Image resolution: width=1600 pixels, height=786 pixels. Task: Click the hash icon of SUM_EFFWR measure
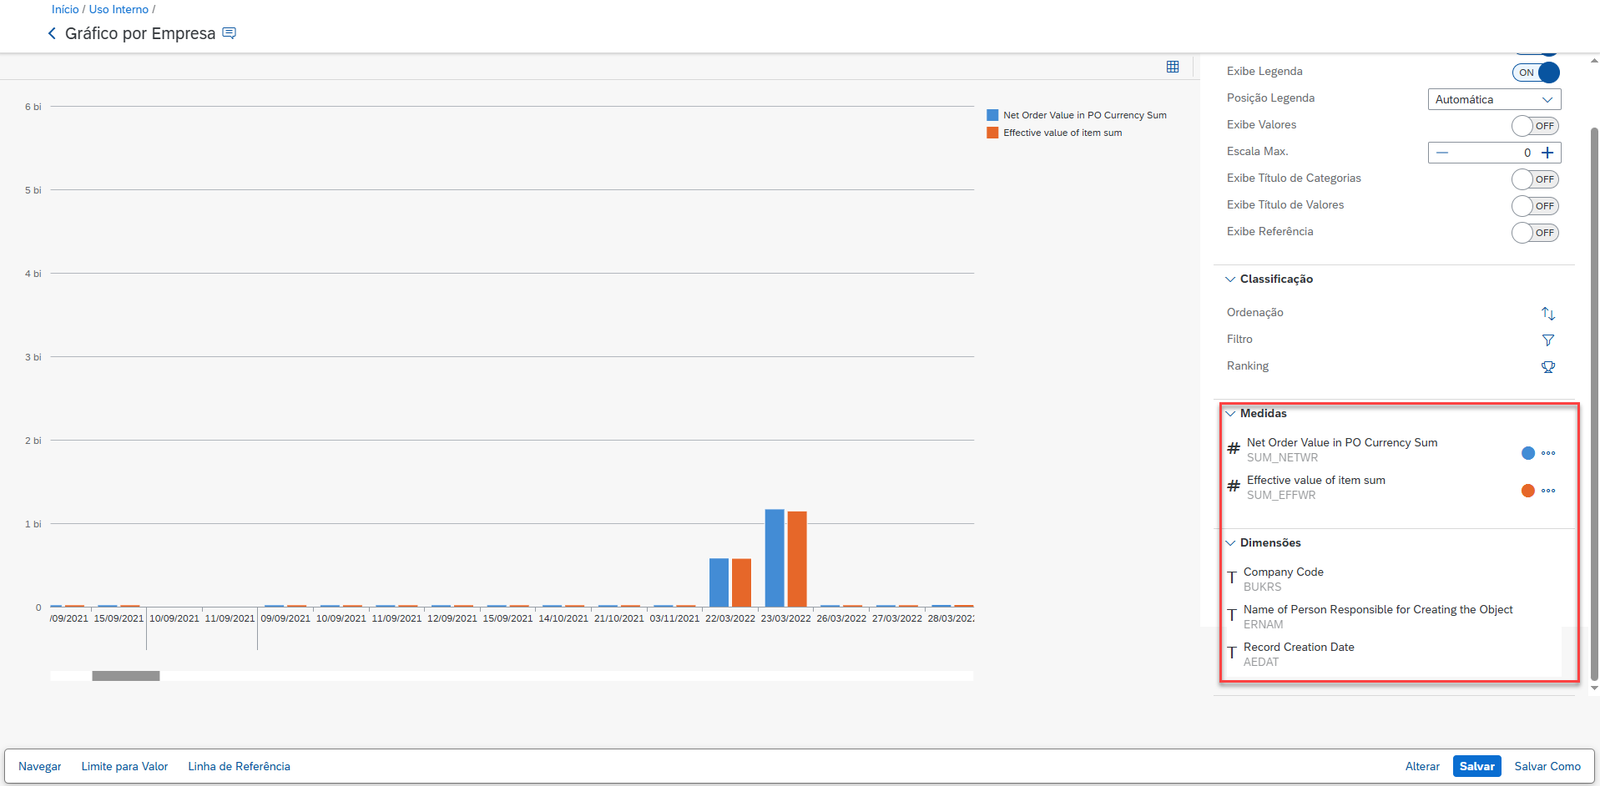tap(1233, 486)
